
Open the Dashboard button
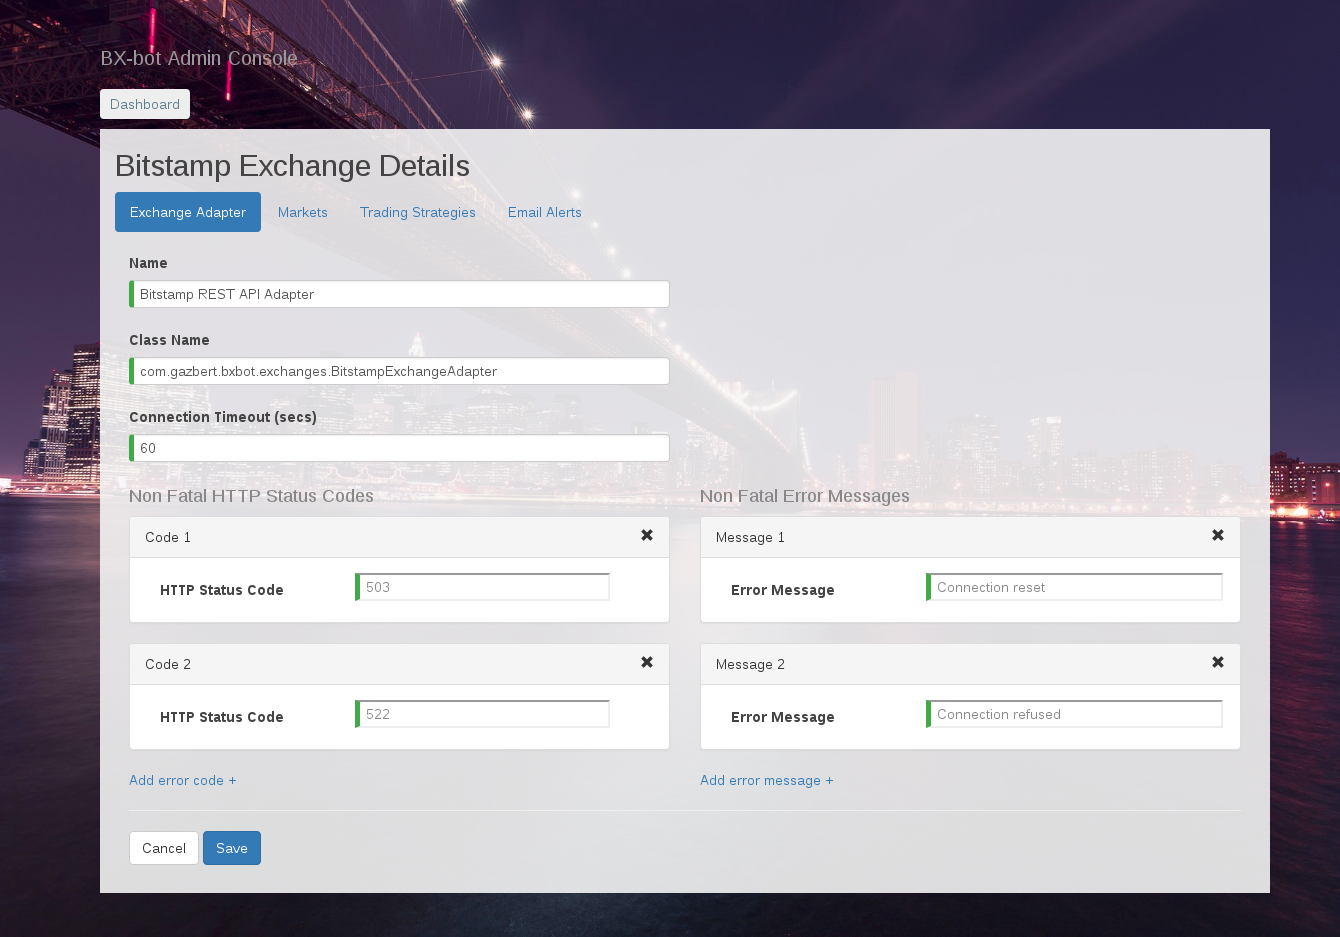pyautogui.click(x=145, y=104)
